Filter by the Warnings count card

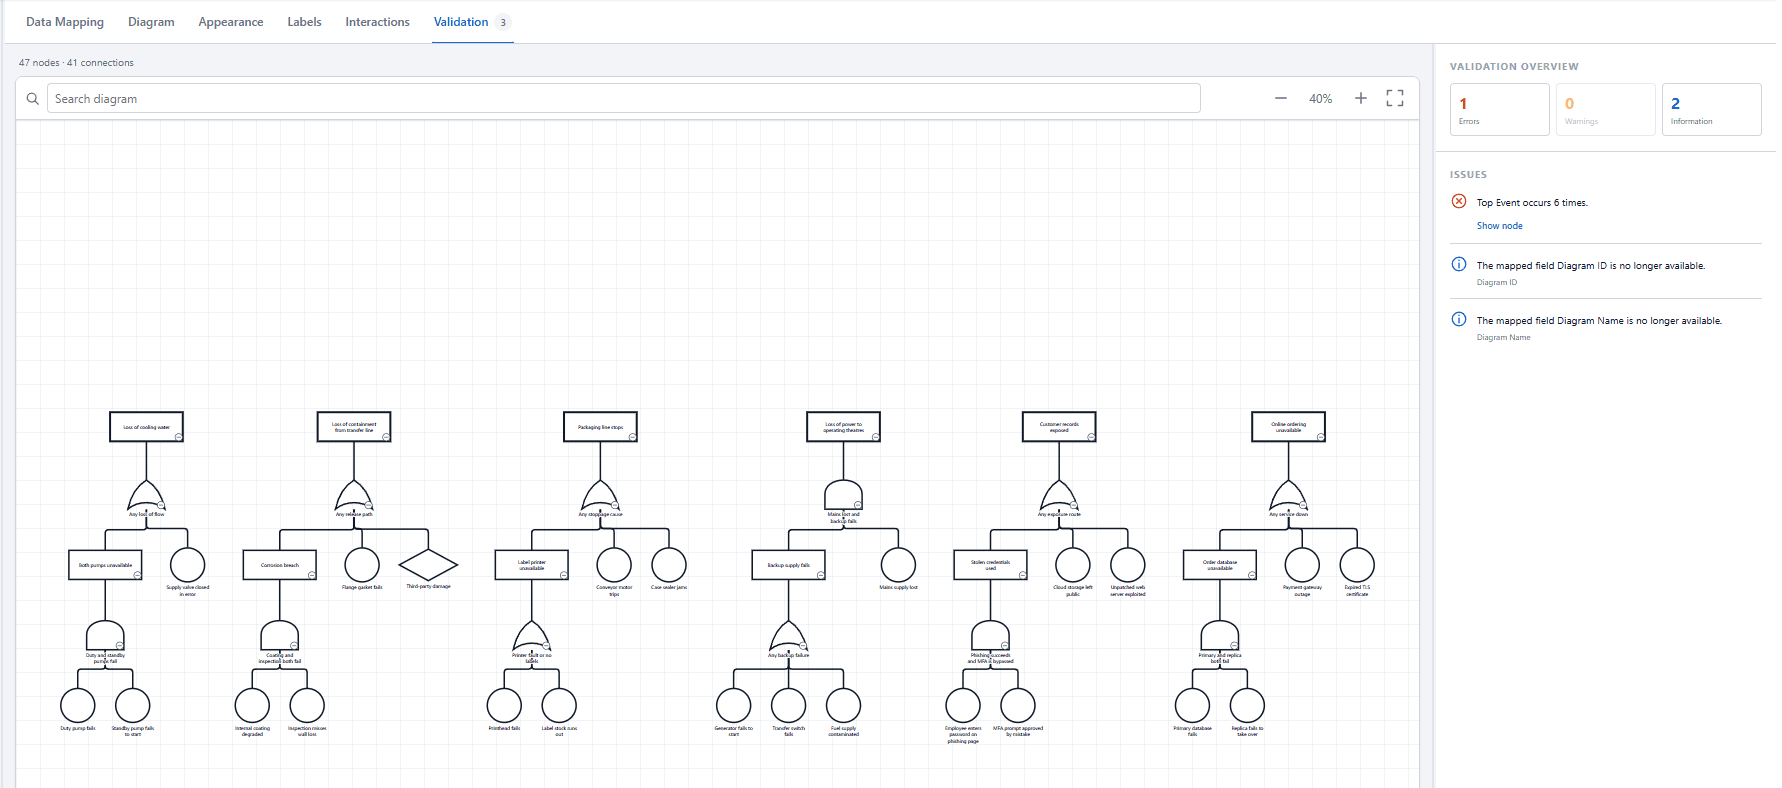tap(1605, 109)
